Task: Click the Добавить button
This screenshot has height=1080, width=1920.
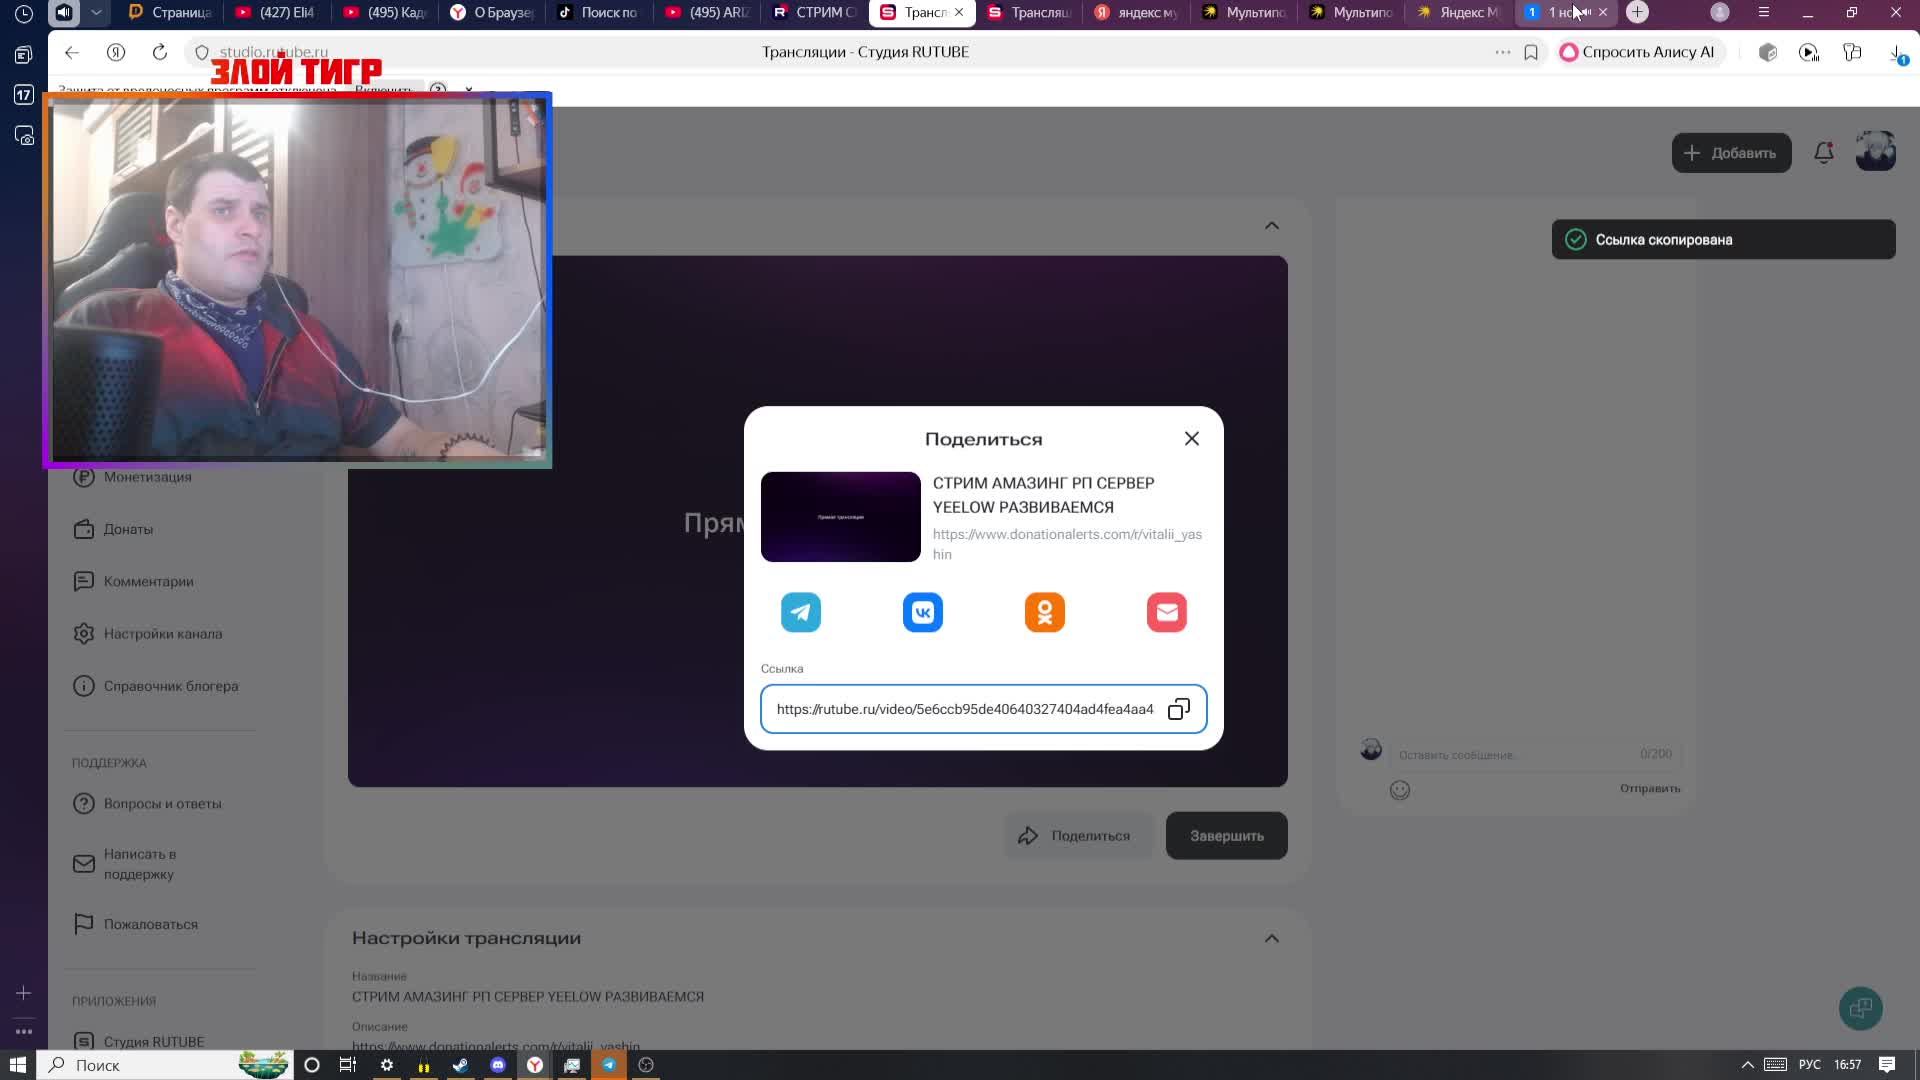Action: click(1731, 153)
